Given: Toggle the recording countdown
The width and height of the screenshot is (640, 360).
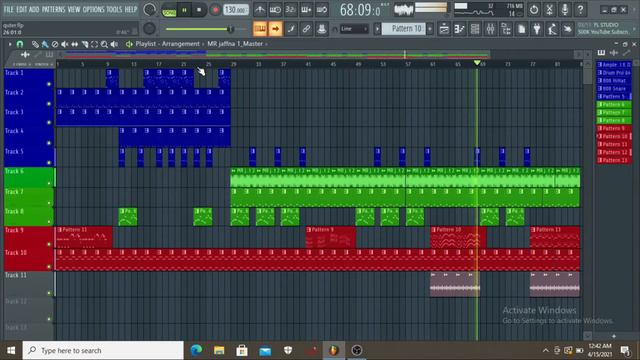Looking at the screenshot, I should [291, 9].
